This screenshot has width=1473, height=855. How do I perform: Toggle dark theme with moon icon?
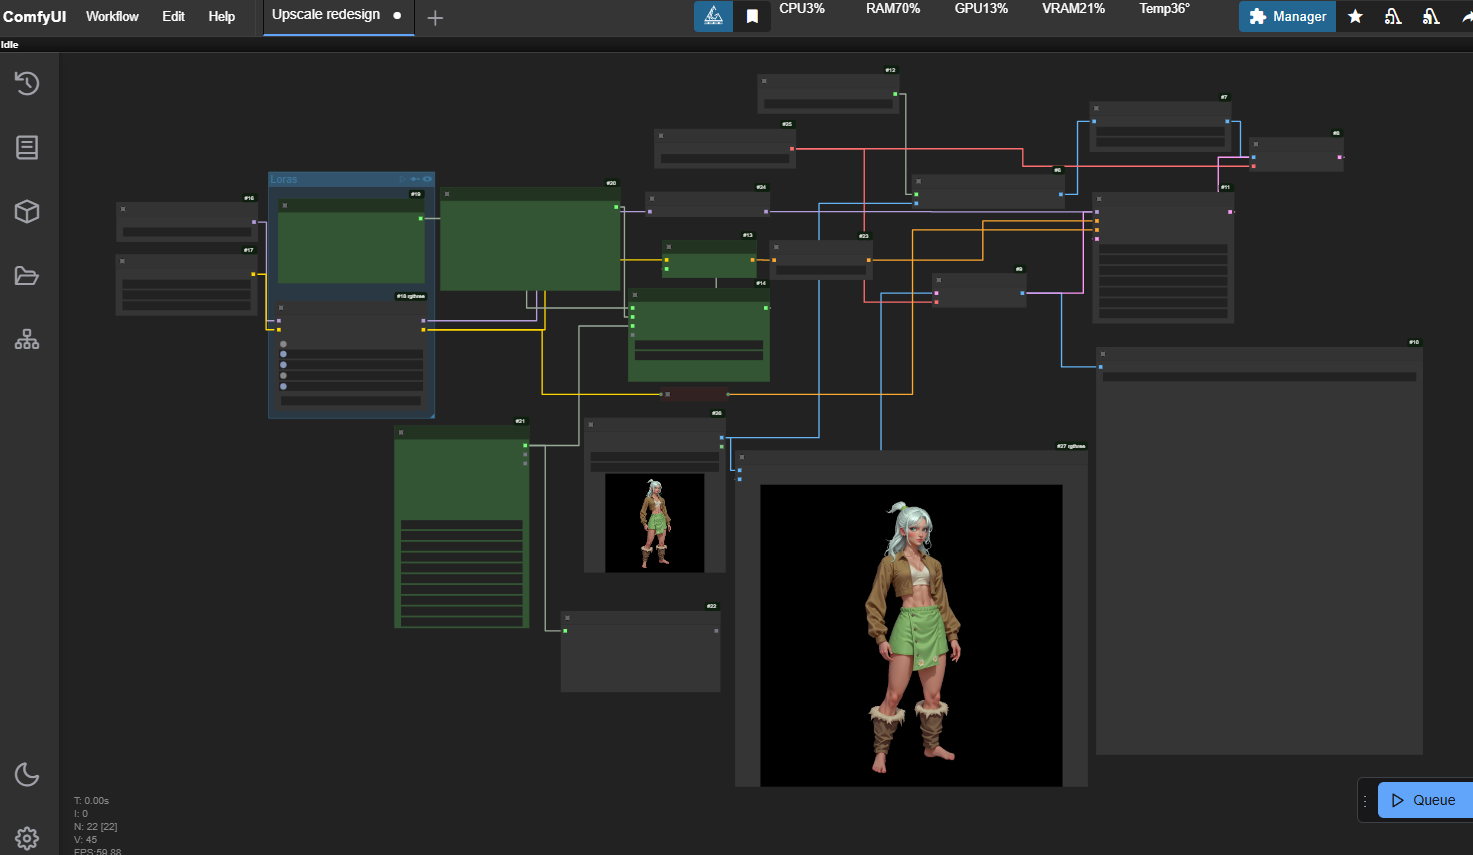(27, 774)
